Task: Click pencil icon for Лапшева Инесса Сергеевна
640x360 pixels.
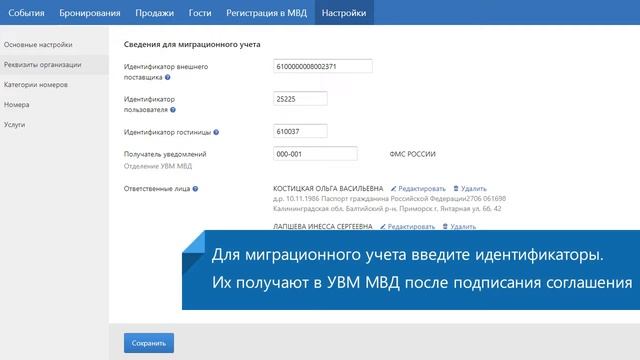Action: 383,227
